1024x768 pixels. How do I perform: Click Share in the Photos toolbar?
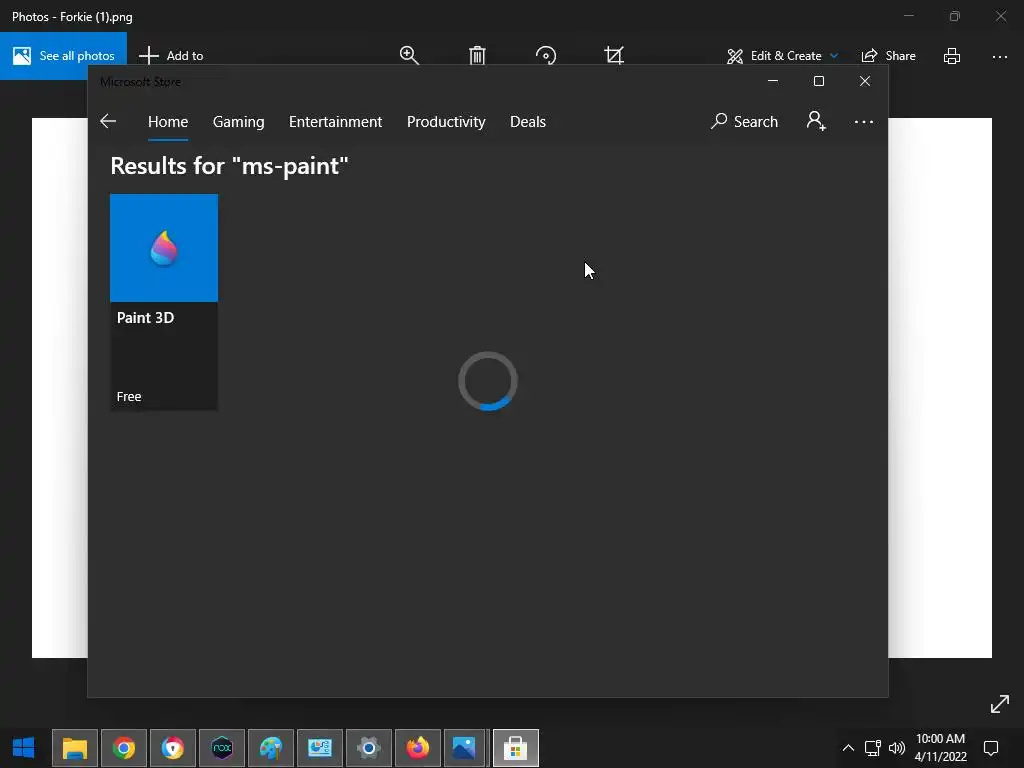point(889,56)
